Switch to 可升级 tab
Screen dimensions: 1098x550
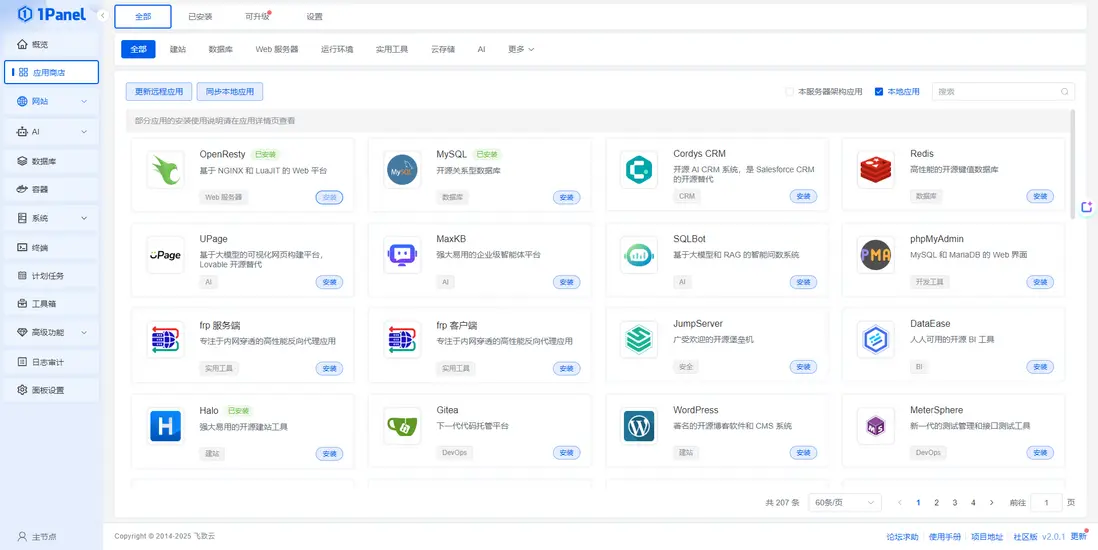pos(258,16)
